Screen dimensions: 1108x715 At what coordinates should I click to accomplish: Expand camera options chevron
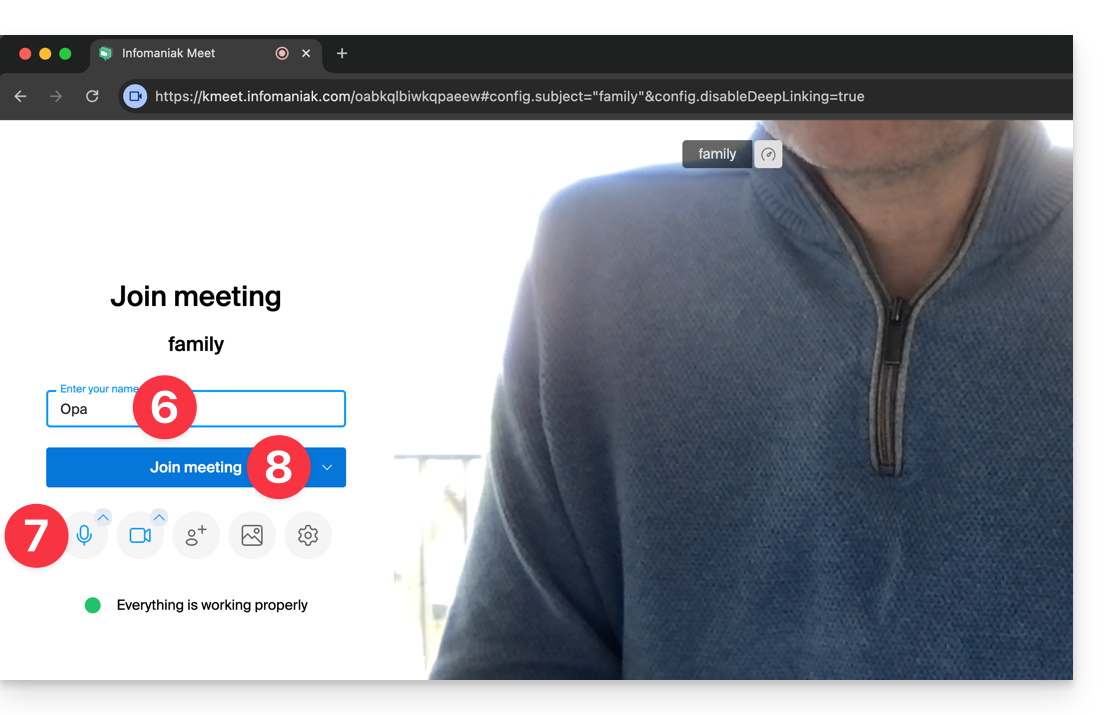coord(159,518)
